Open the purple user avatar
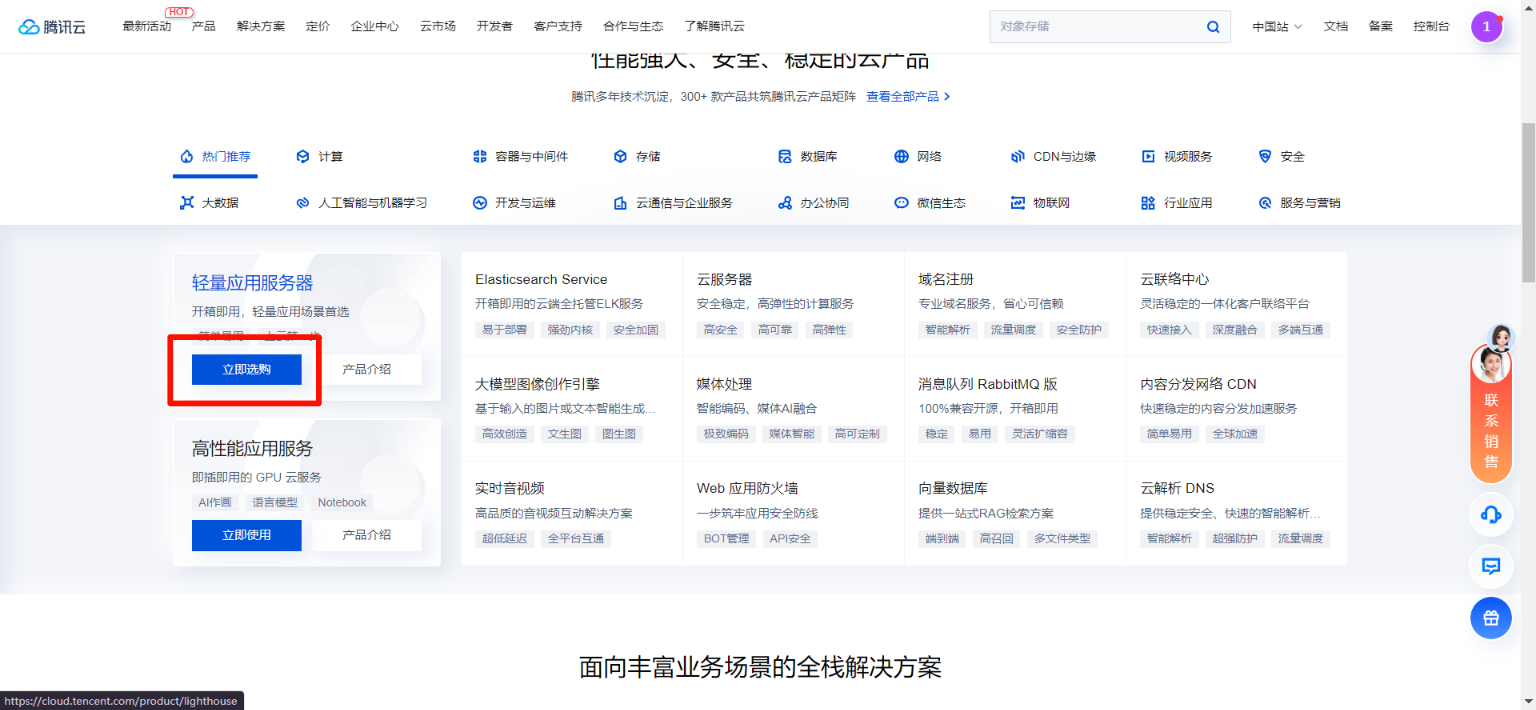This screenshot has height=710, width=1536. pyautogui.click(x=1486, y=27)
